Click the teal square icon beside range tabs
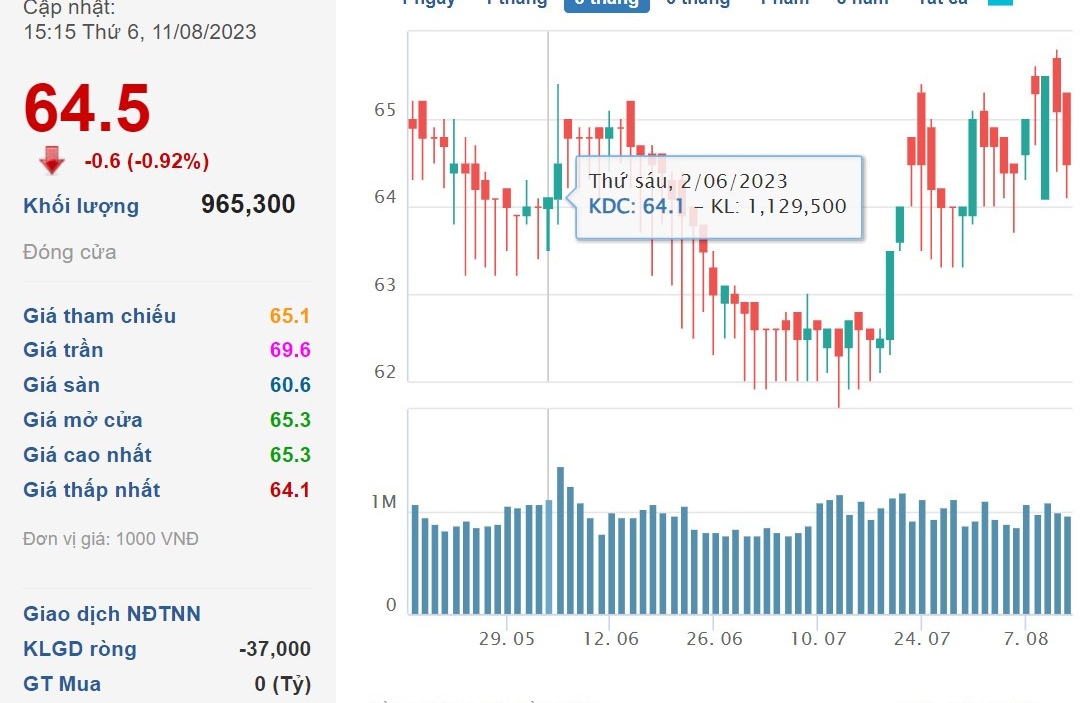 click(x=999, y=2)
